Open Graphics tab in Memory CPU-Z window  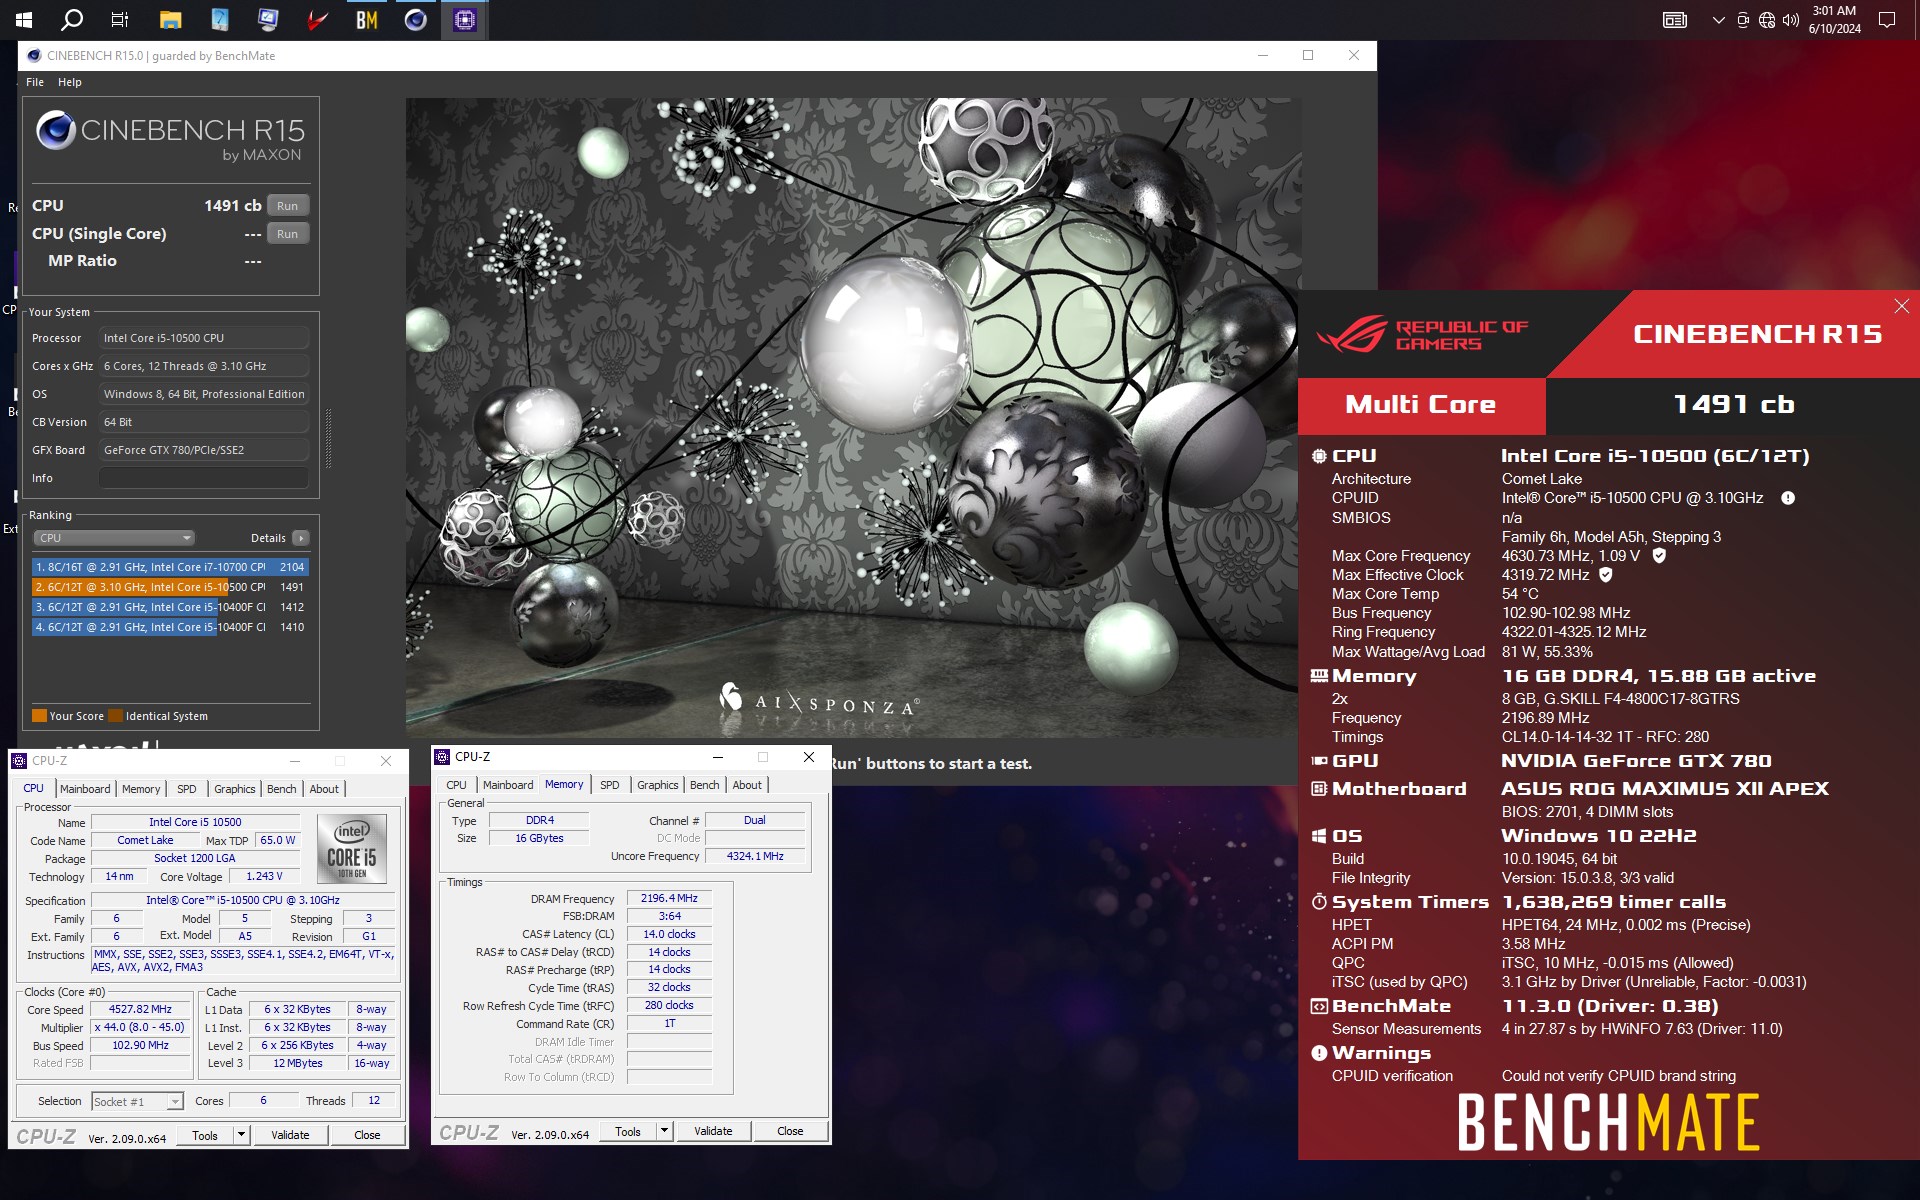(658, 785)
